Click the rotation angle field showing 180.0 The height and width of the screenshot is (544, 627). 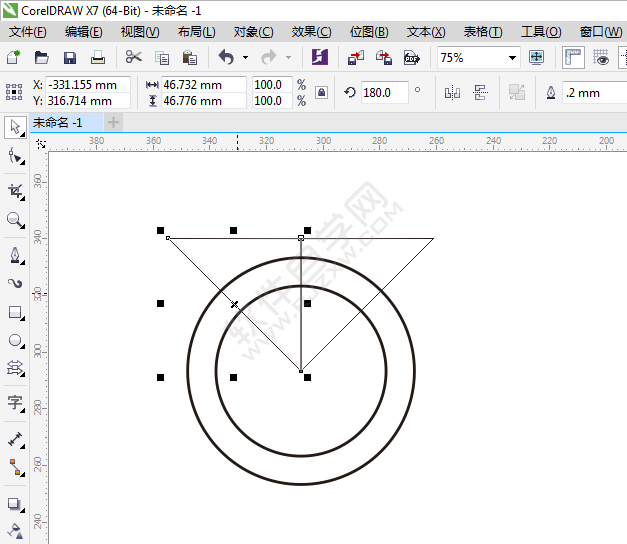(383, 93)
